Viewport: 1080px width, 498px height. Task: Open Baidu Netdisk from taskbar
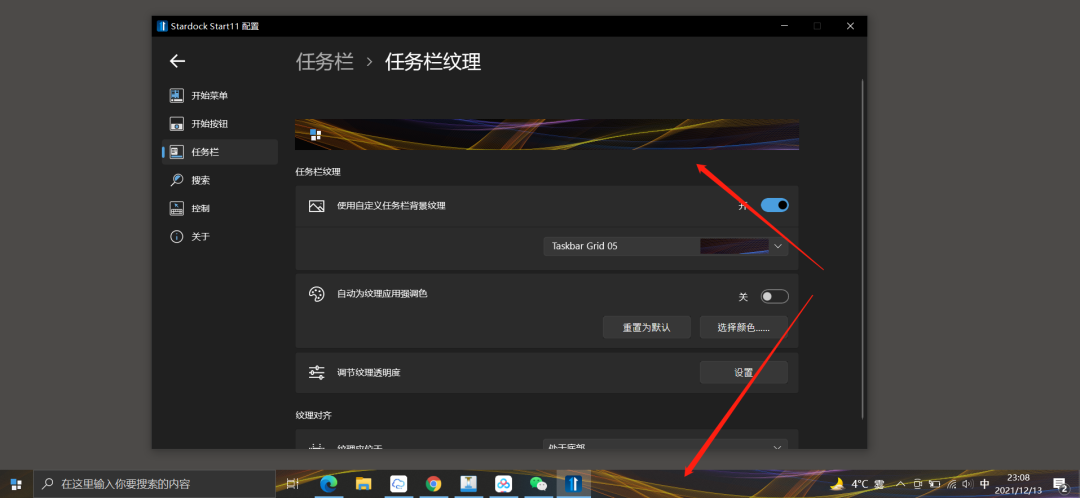[x=503, y=484]
